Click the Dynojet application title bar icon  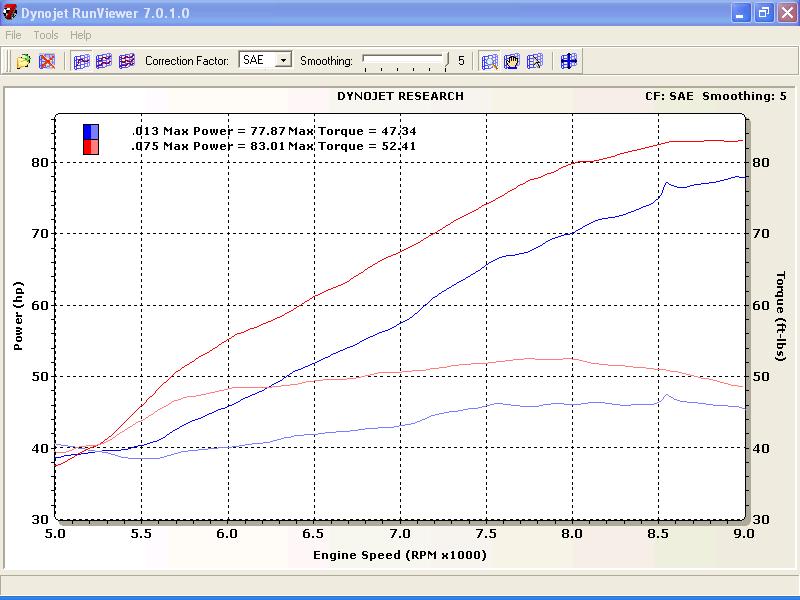(x=10, y=12)
